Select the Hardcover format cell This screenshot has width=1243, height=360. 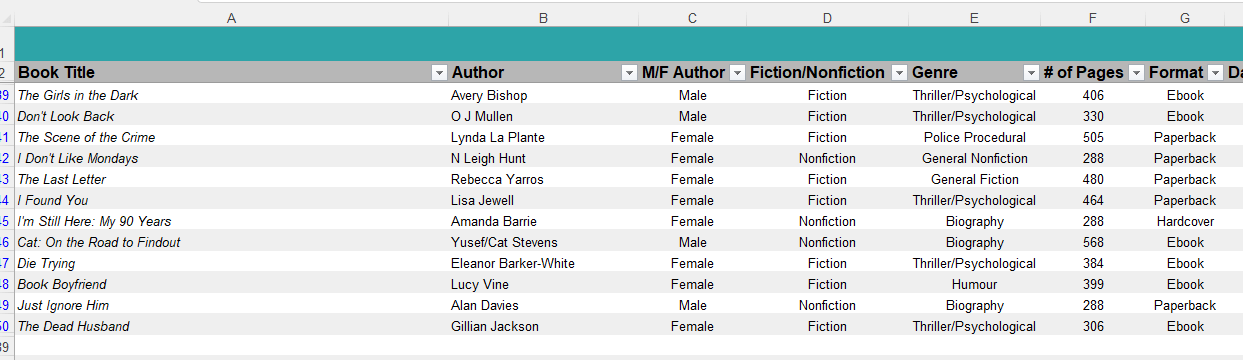coord(1185,221)
